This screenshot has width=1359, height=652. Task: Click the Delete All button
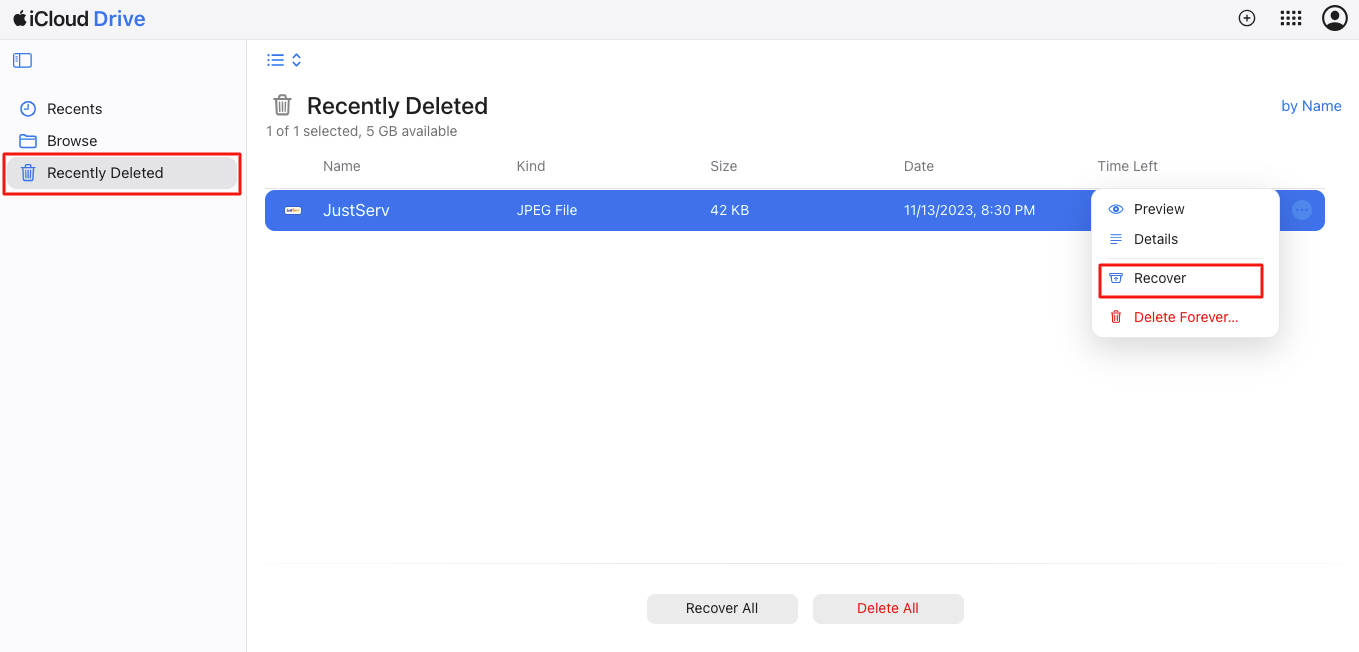887,608
